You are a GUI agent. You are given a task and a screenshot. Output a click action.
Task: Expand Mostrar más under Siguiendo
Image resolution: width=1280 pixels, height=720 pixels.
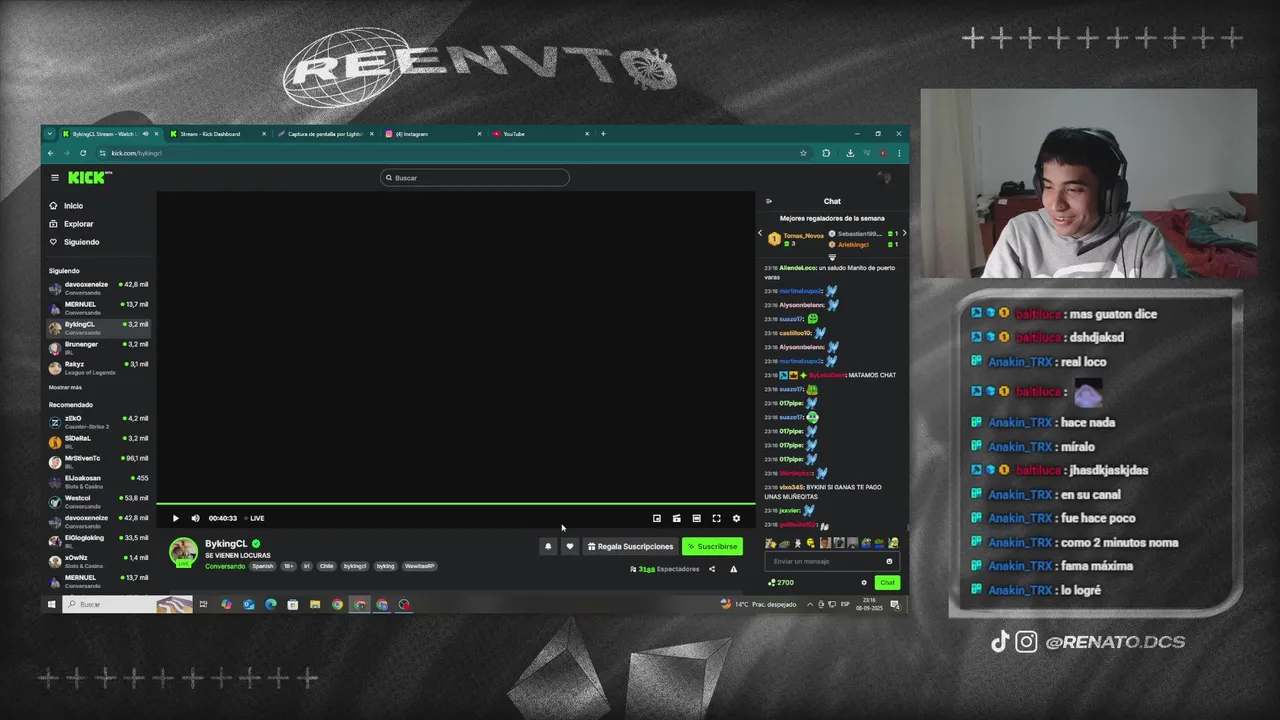tap(65, 387)
